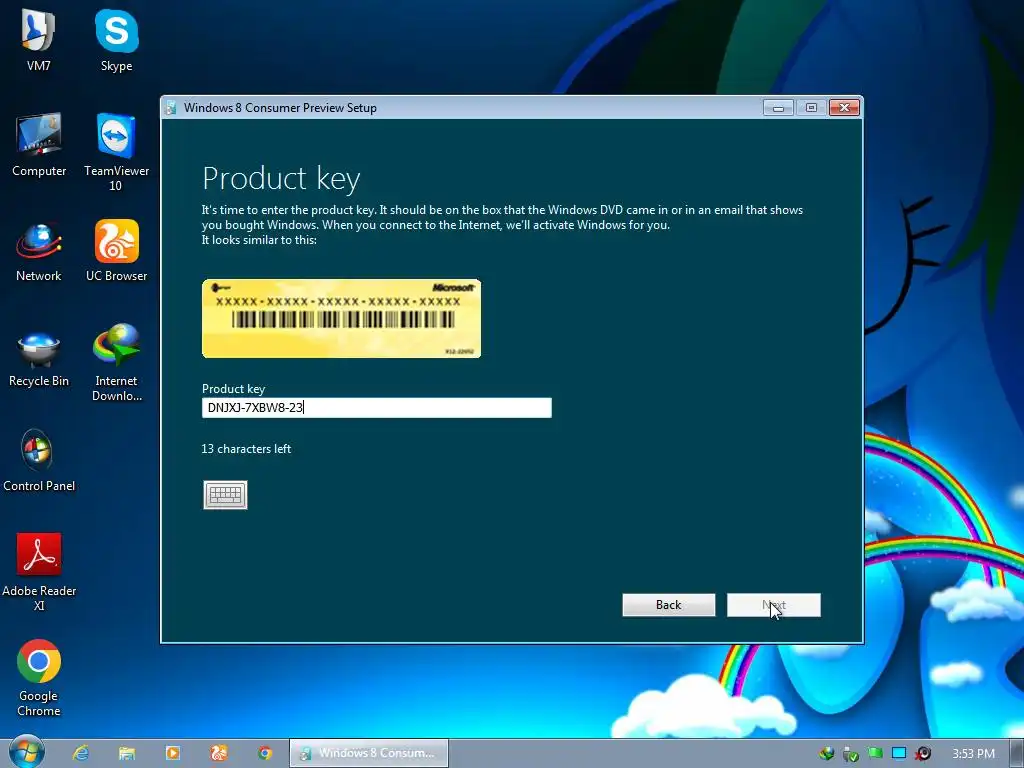The height and width of the screenshot is (768, 1024).
Task: Open UC Browser from the taskbar
Action: click(219, 753)
